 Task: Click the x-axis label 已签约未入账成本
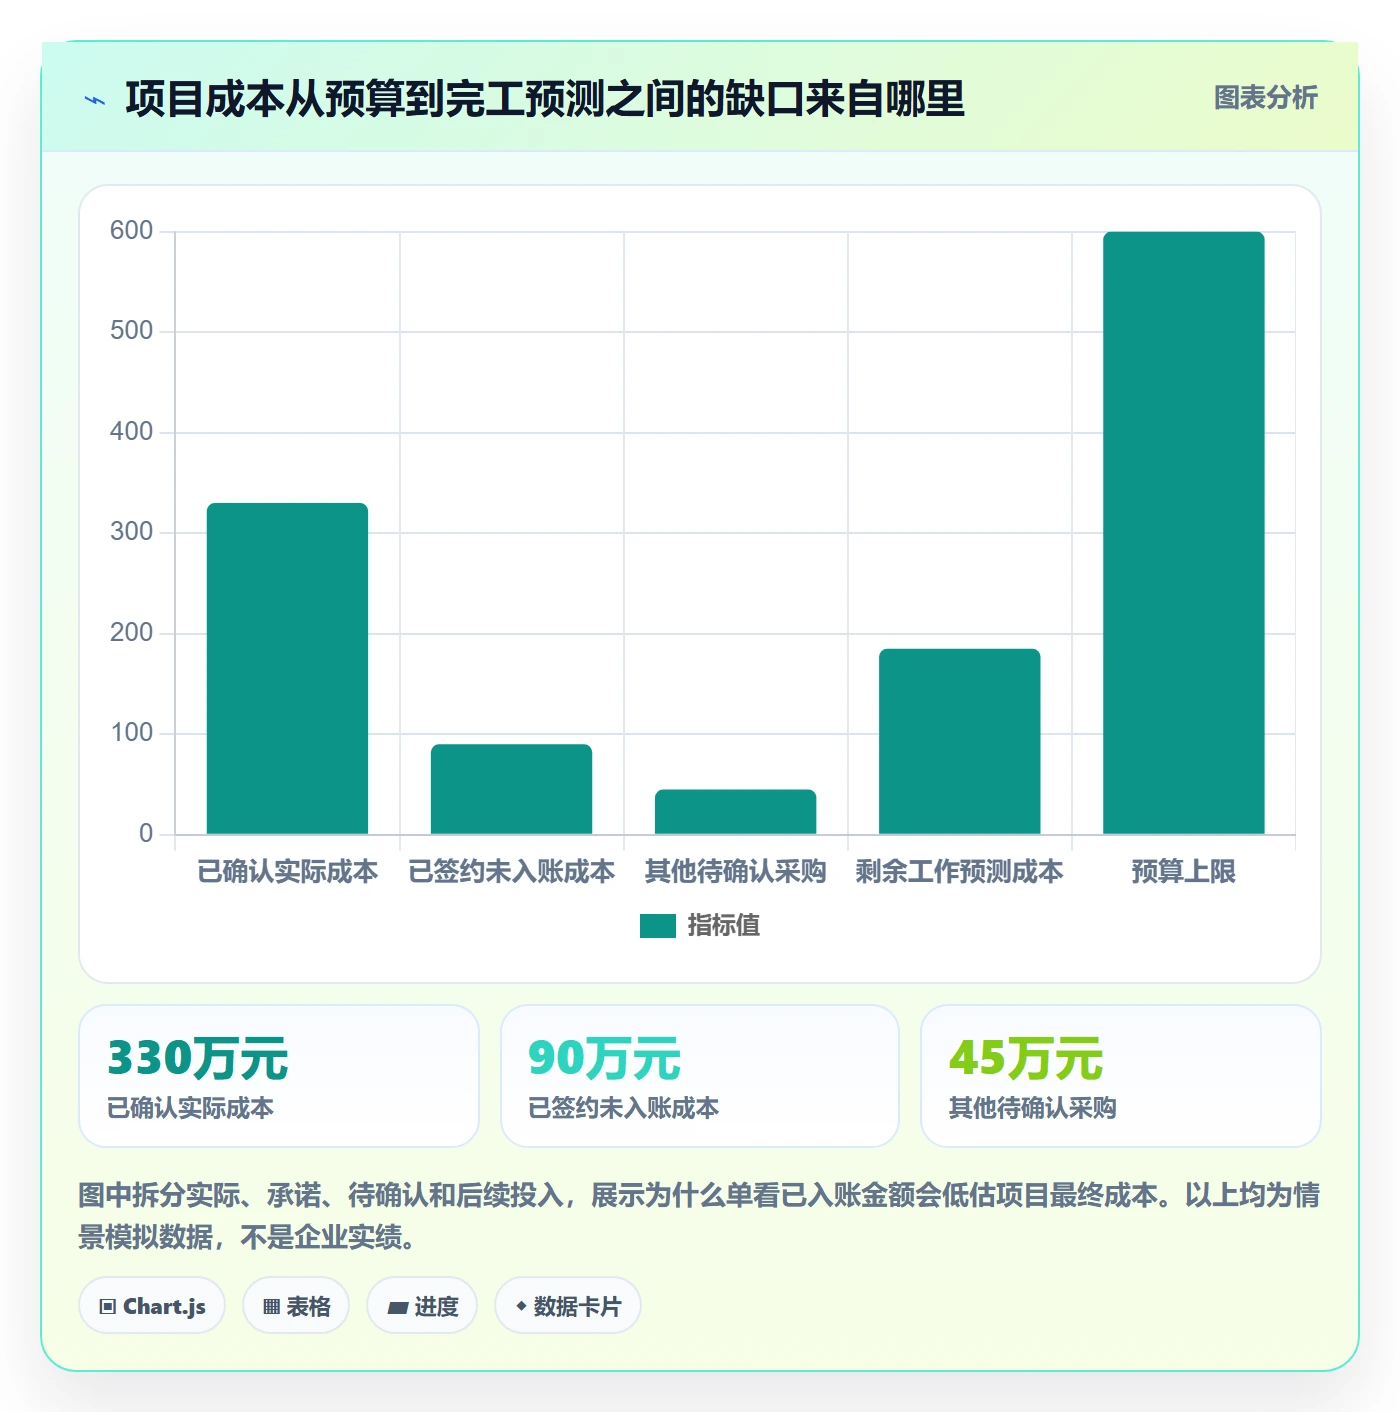click(x=511, y=872)
